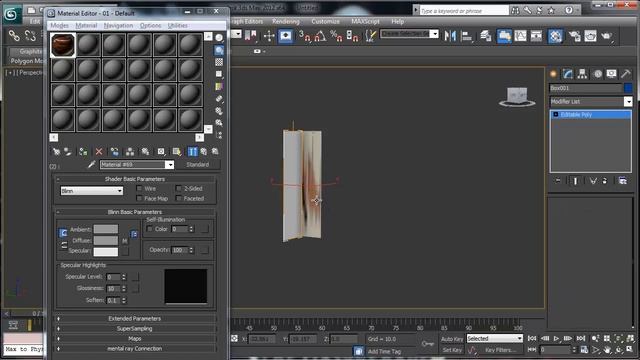The height and width of the screenshot is (360, 640).
Task: Expand mental ray Connection rollout
Action: [135, 349]
